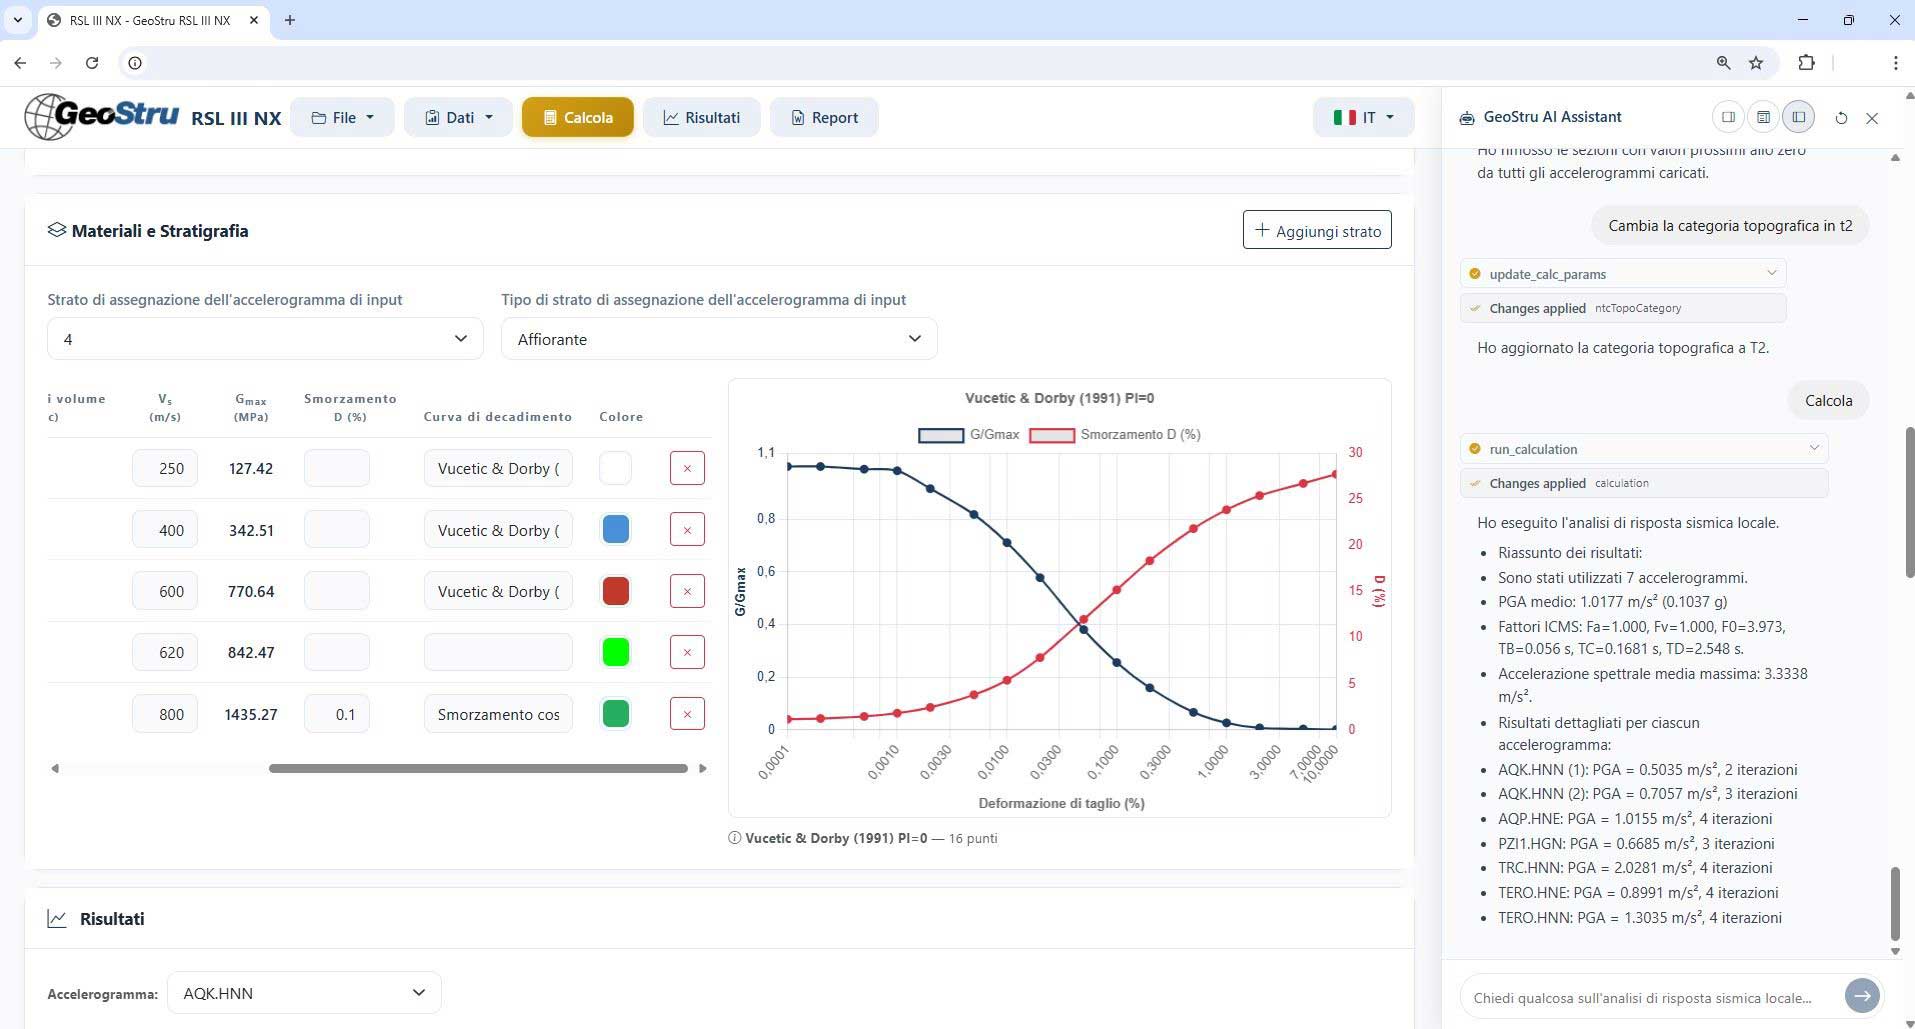
Task: Reset the AI Assistant conversation
Action: click(x=1841, y=118)
